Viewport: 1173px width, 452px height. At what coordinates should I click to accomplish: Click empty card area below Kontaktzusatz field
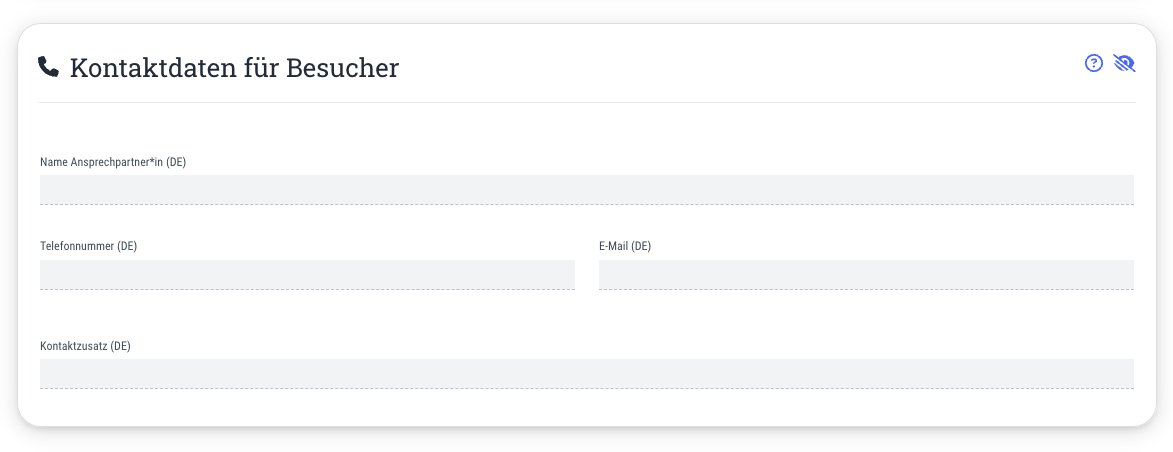tap(586, 408)
